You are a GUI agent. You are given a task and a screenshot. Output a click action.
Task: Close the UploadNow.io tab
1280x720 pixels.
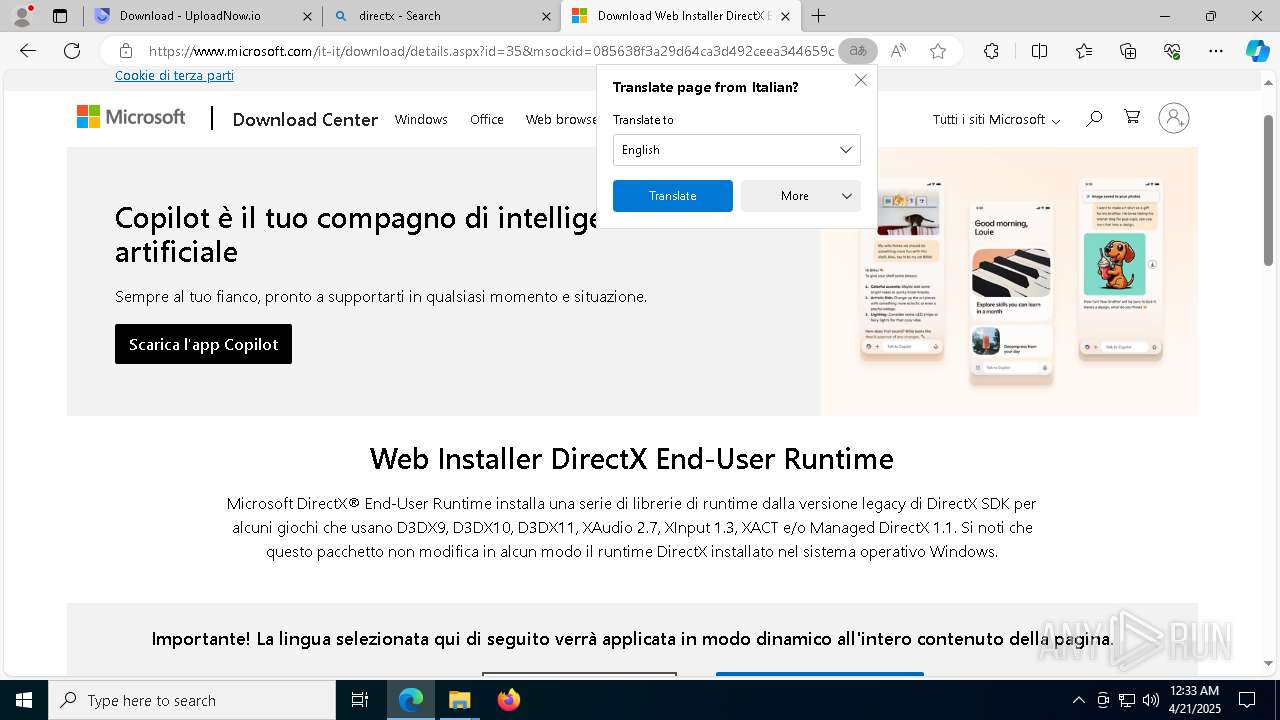coord(307,16)
